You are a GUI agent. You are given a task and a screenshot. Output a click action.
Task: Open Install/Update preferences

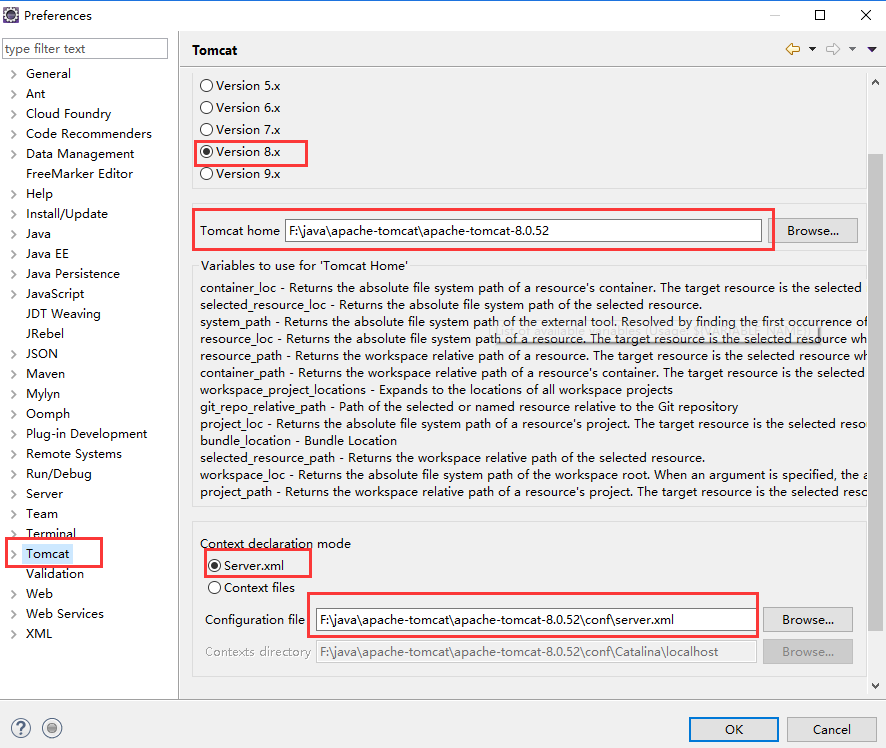pyautogui.click(x=67, y=214)
